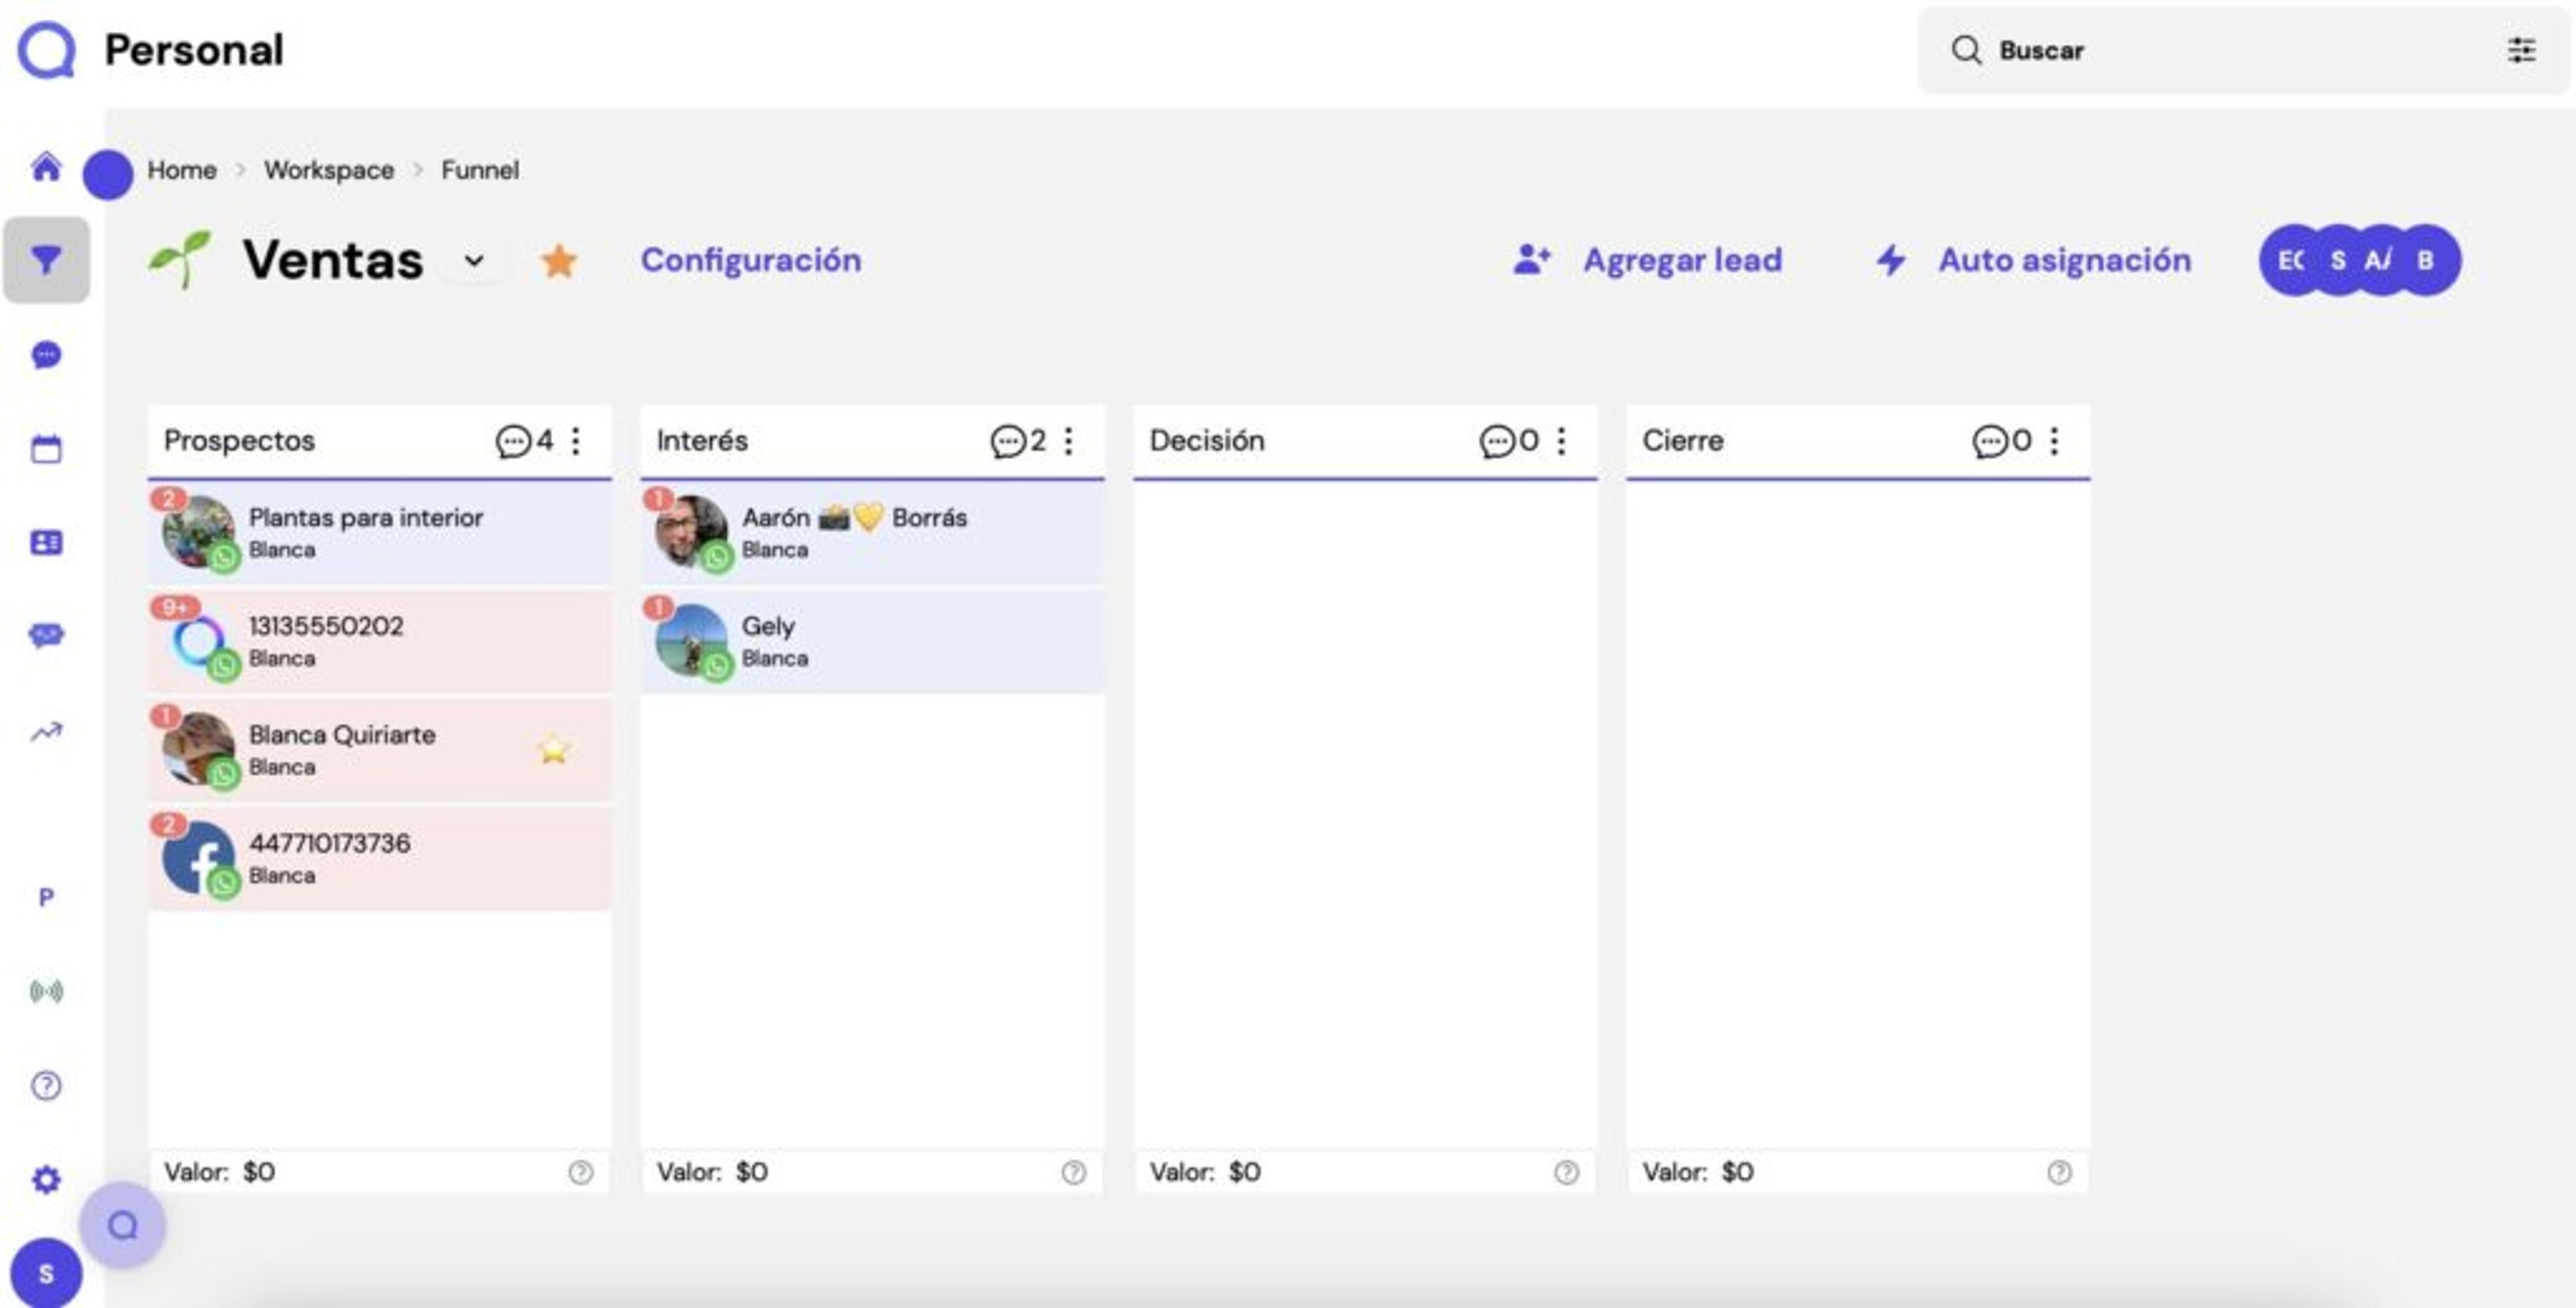Toggle the orange favorite star beside Ventas
The image size is (2576, 1308).
559,261
